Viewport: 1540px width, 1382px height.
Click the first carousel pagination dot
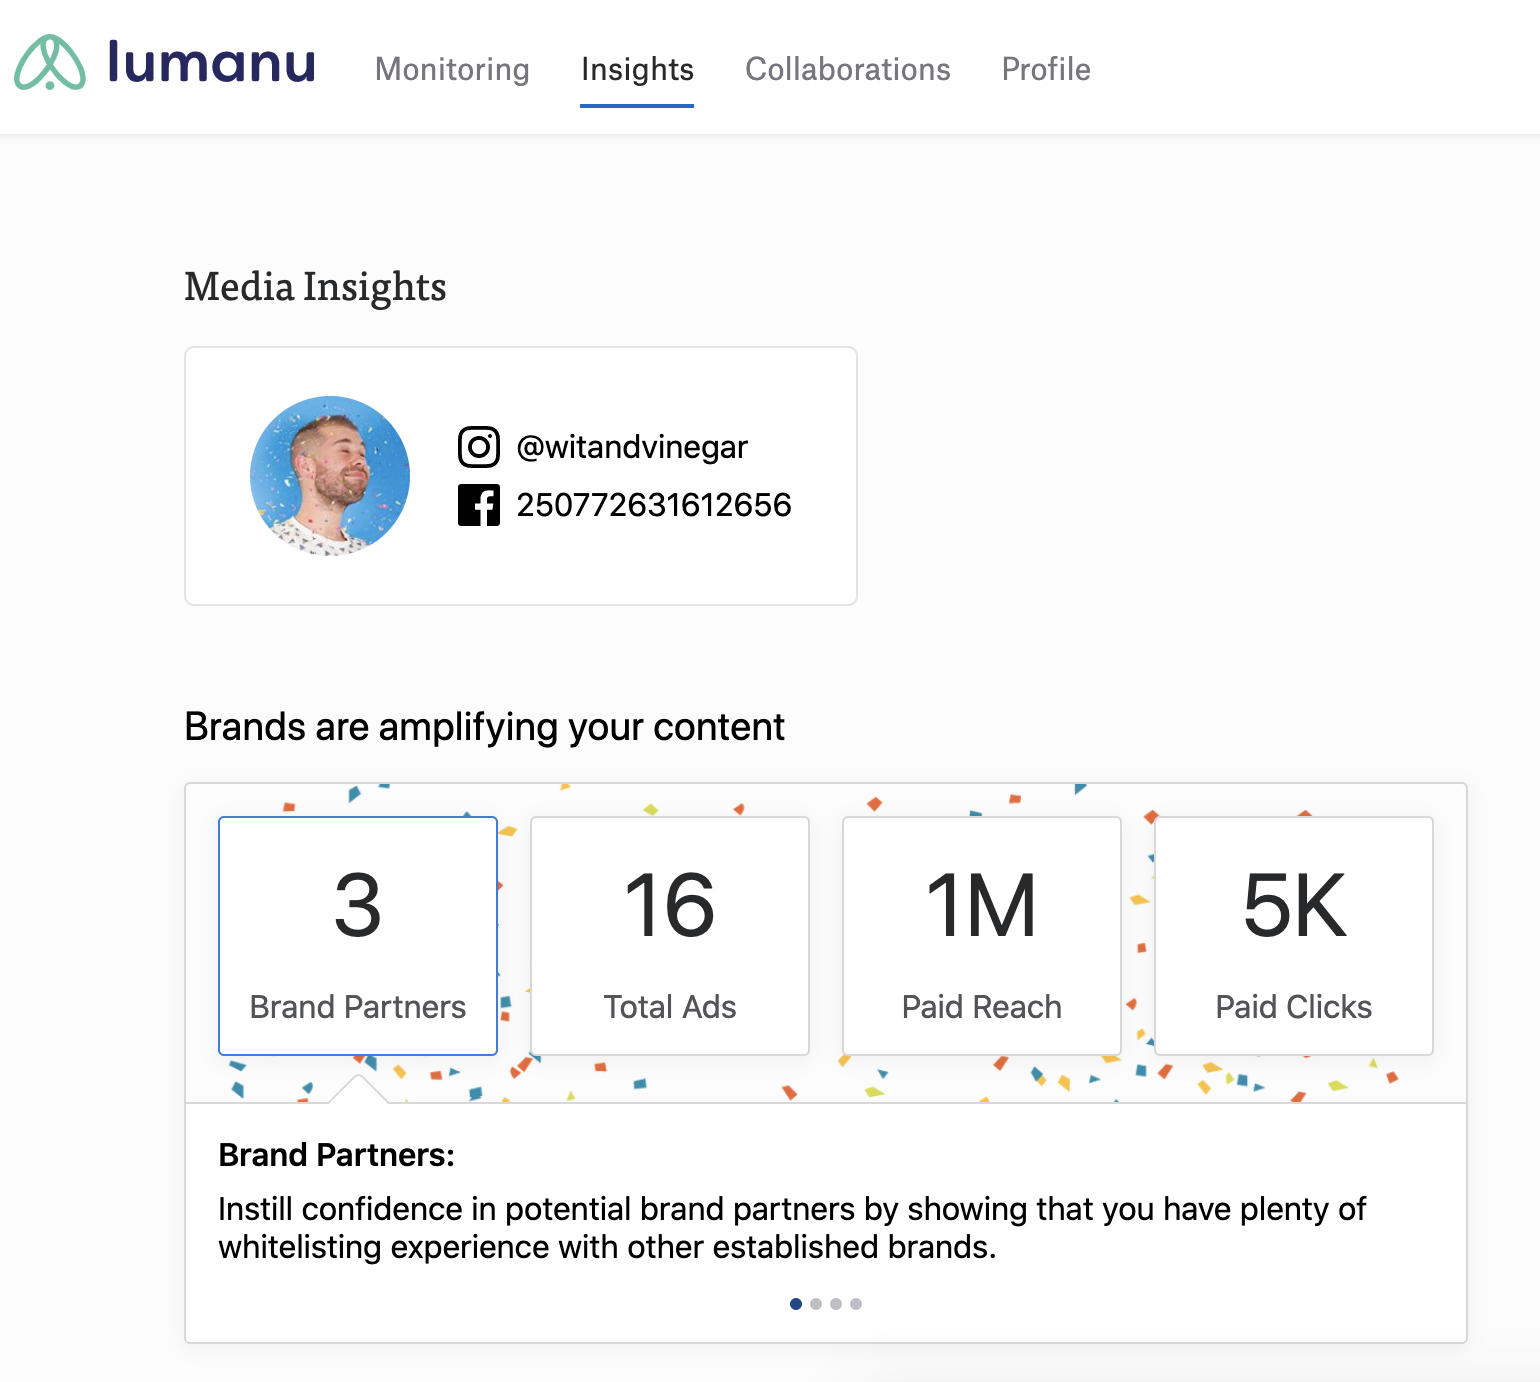click(x=796, y=1304)
